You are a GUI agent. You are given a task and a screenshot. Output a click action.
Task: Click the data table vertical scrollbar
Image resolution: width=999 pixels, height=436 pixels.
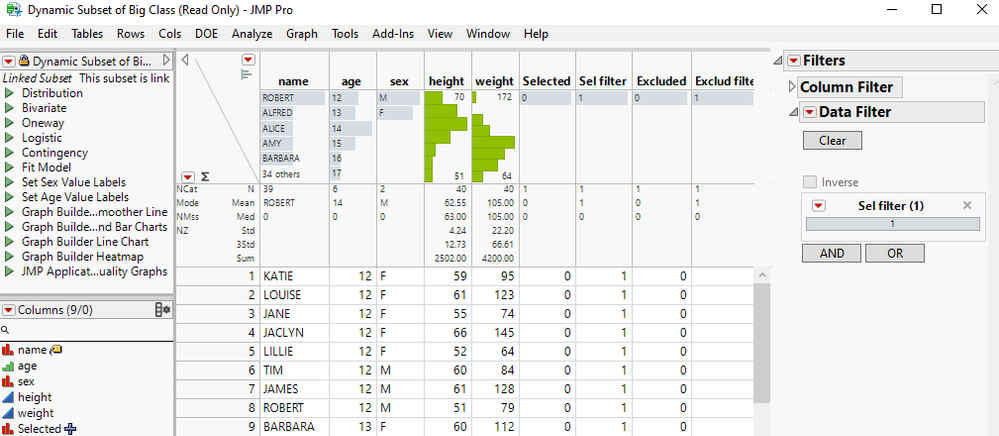[761, 344]
